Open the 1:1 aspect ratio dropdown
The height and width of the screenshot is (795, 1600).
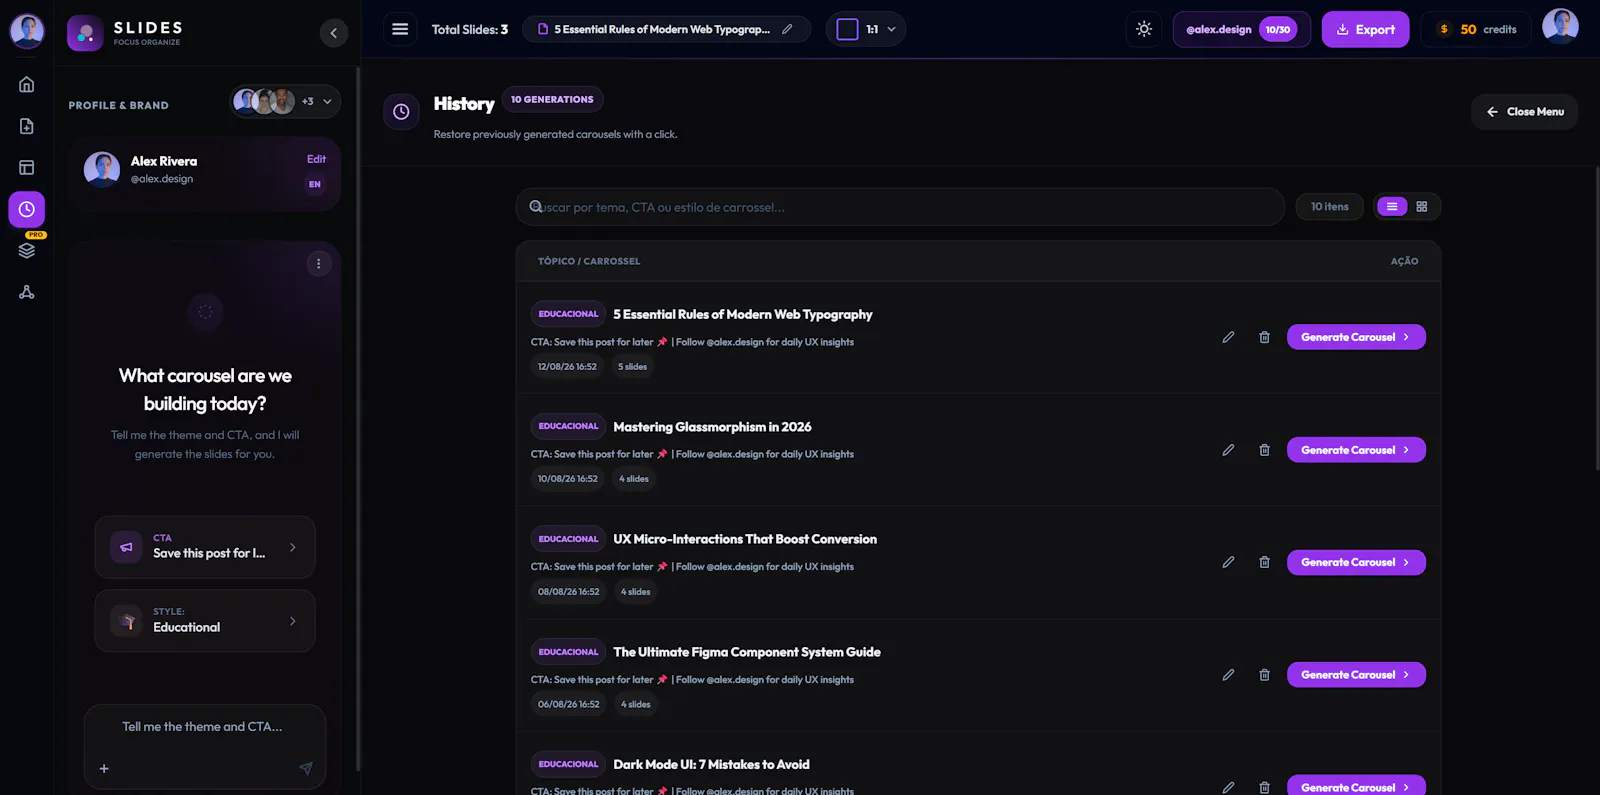[x=866, y=29]
